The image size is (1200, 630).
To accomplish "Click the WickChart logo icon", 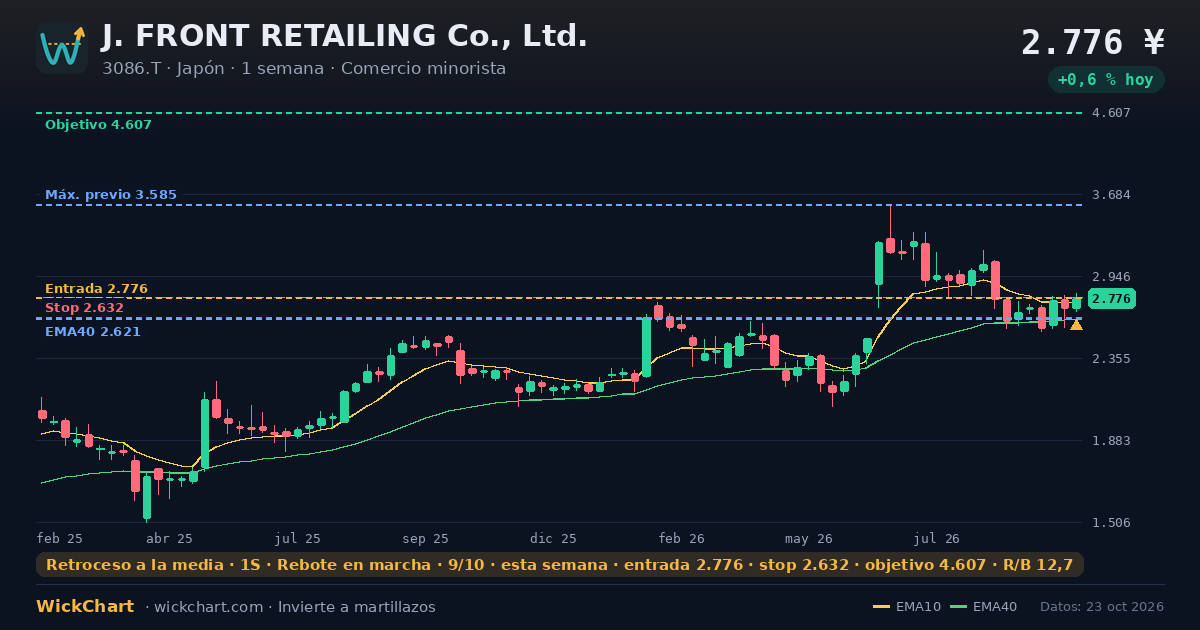I will point(62,48).
